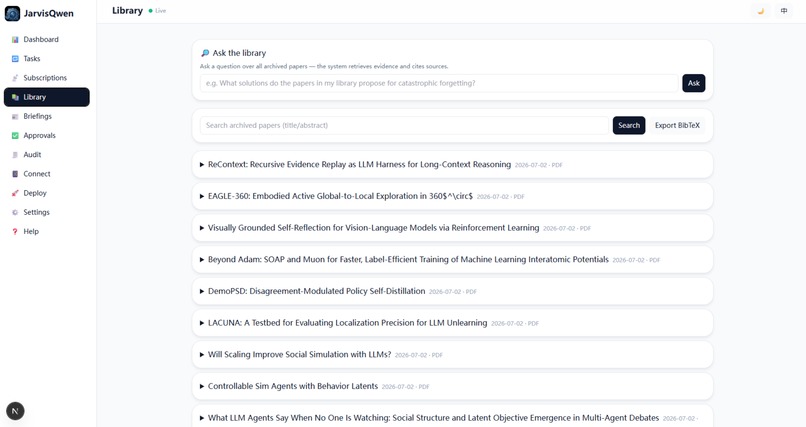Toggle dark mode with the moon button
The image size is (806, 427).
[x=760, y=11]
